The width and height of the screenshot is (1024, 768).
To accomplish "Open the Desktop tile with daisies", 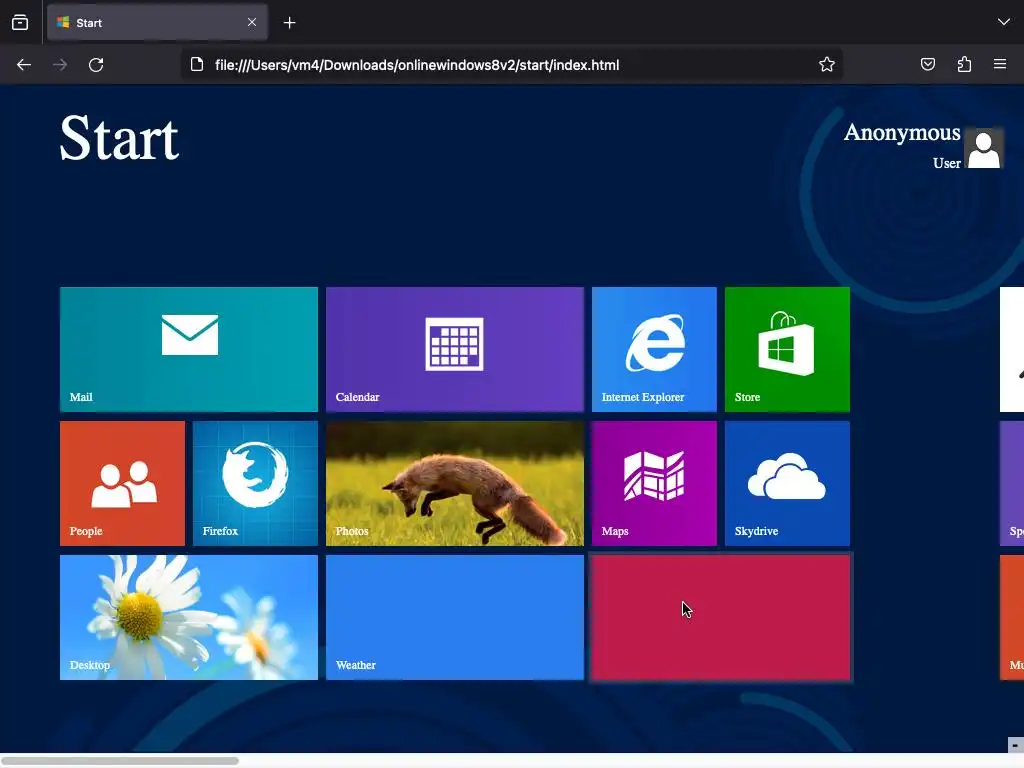I will (189, 617).
